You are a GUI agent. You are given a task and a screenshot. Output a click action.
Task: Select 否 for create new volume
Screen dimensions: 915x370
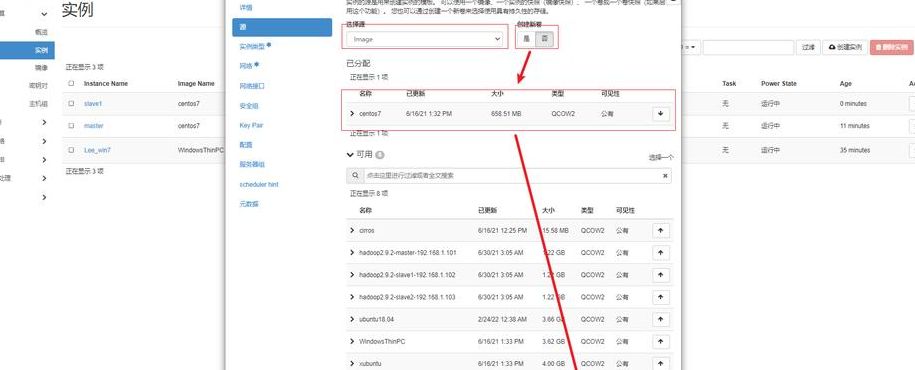click(x=545, y=39)
